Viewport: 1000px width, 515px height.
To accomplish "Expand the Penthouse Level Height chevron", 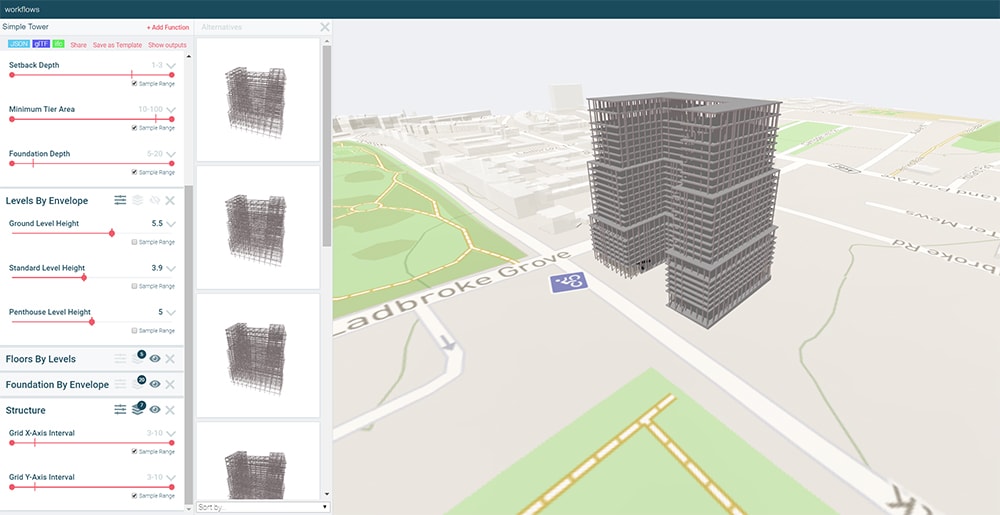I will coord(171,313).
